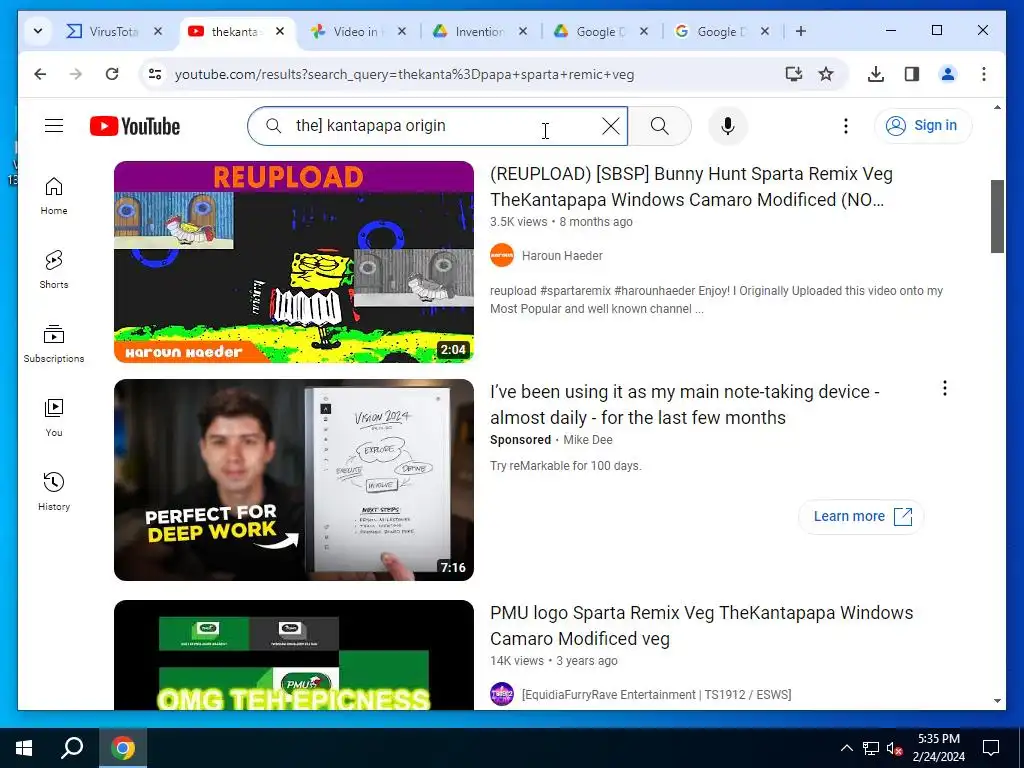Viewport: 1024px width, 768px height.
Task: Open Haroun Haeder channel avatar
Action: tap(502, 255)
